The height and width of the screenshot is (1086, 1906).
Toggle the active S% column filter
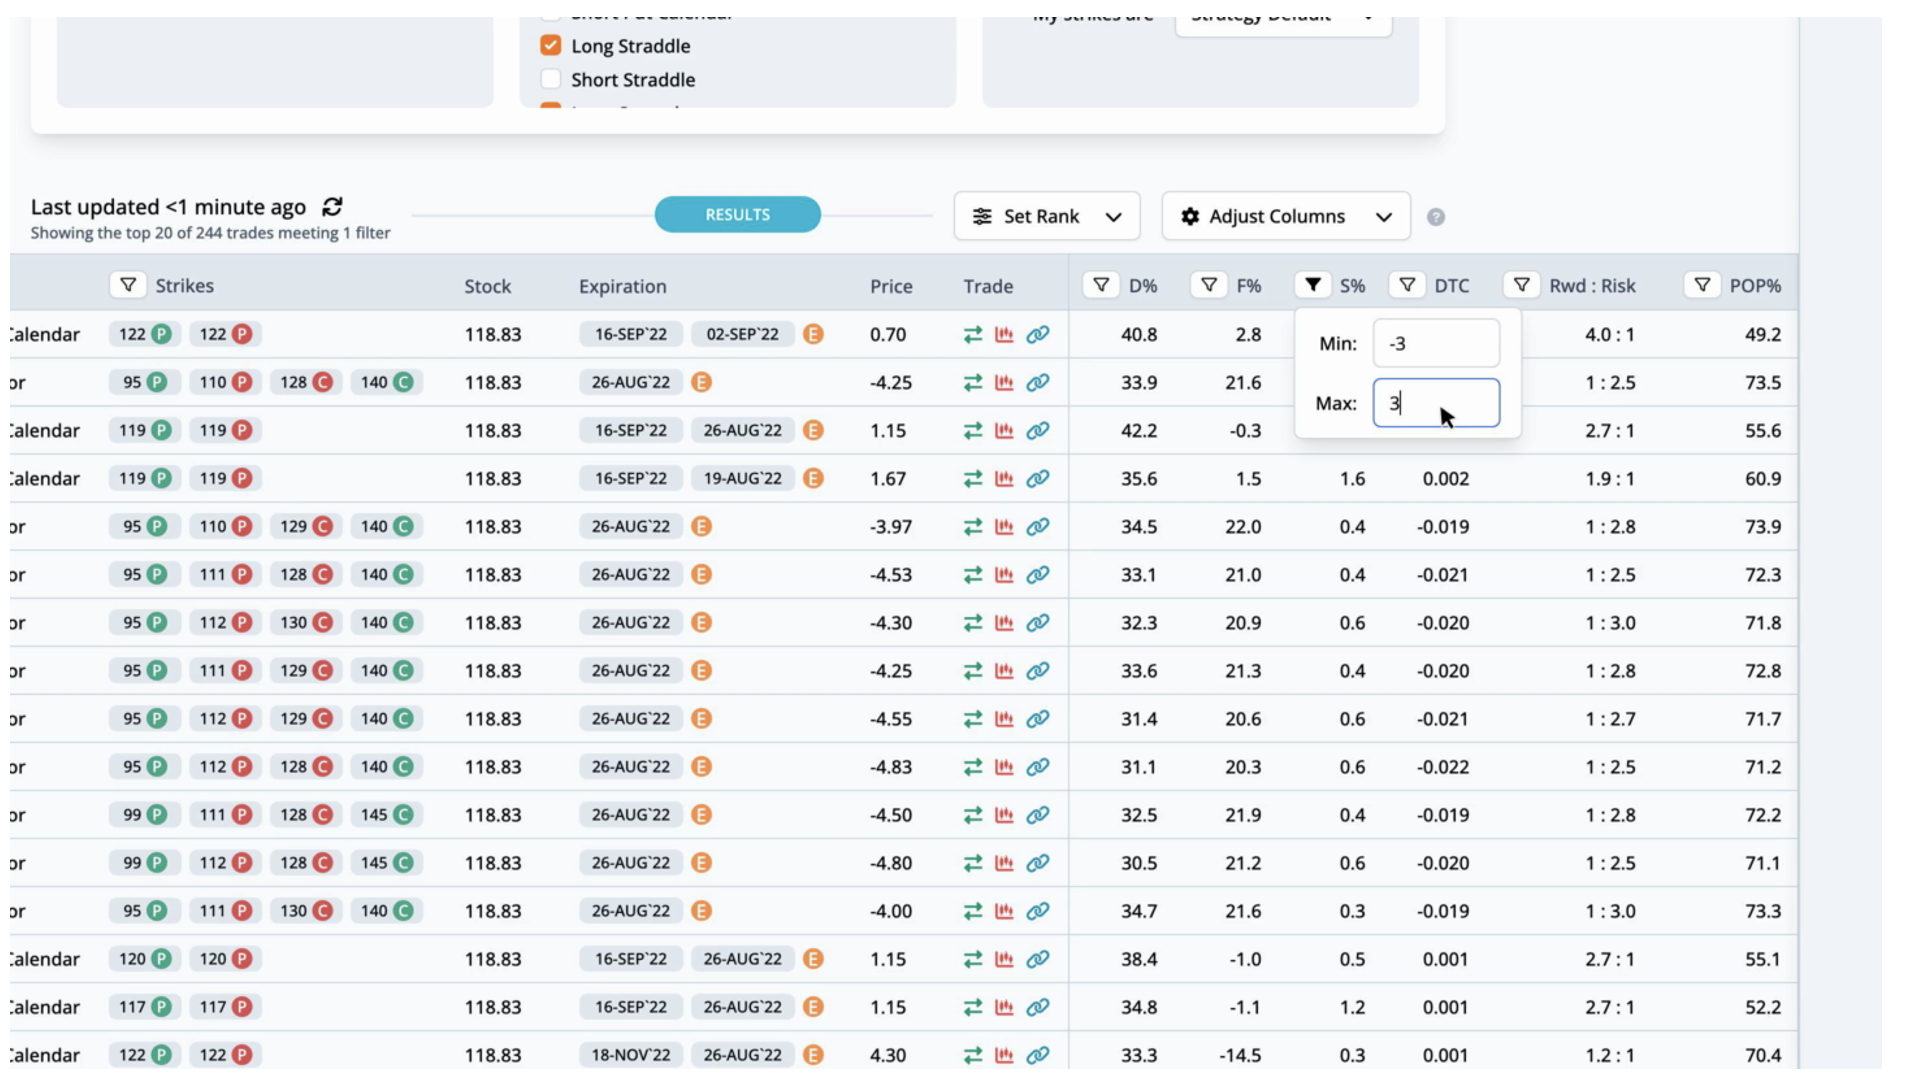[x=1312, y=286]
